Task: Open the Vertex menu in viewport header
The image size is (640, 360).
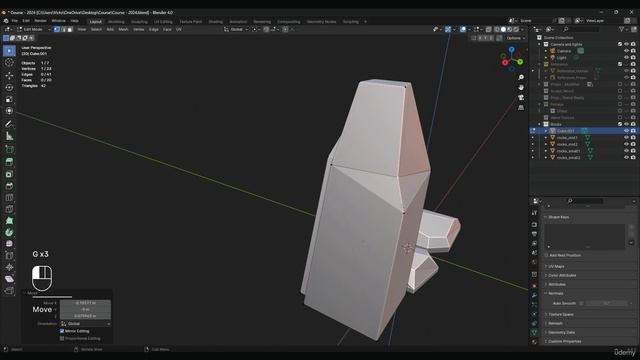Action: tap(139, 29)
